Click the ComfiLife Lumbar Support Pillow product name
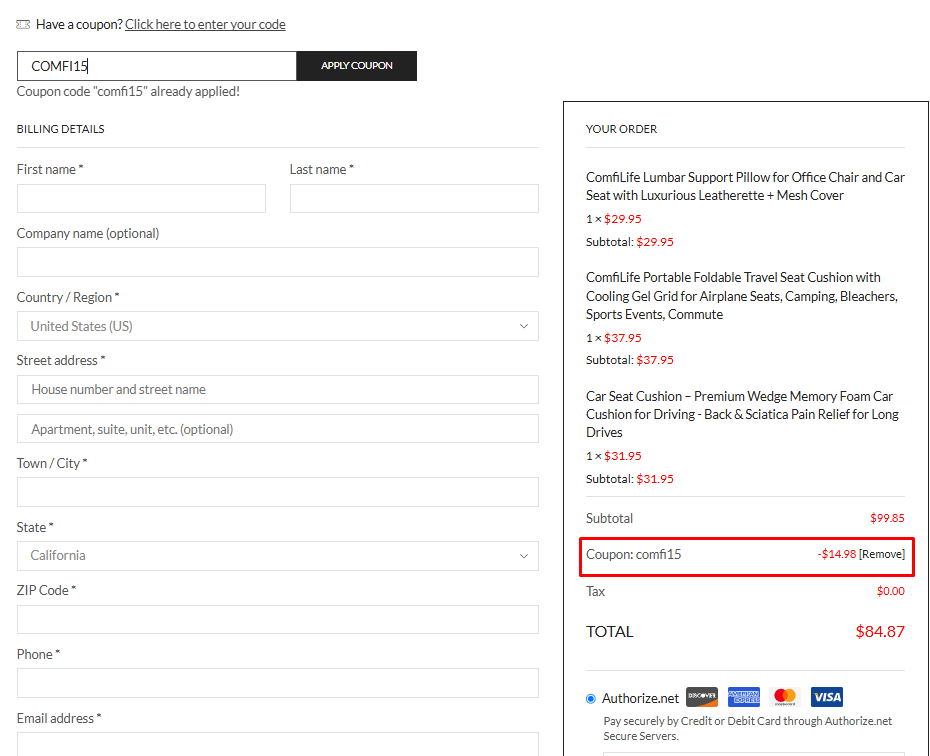930x756 pixels. pyautogui.click(x=745, y=186)
